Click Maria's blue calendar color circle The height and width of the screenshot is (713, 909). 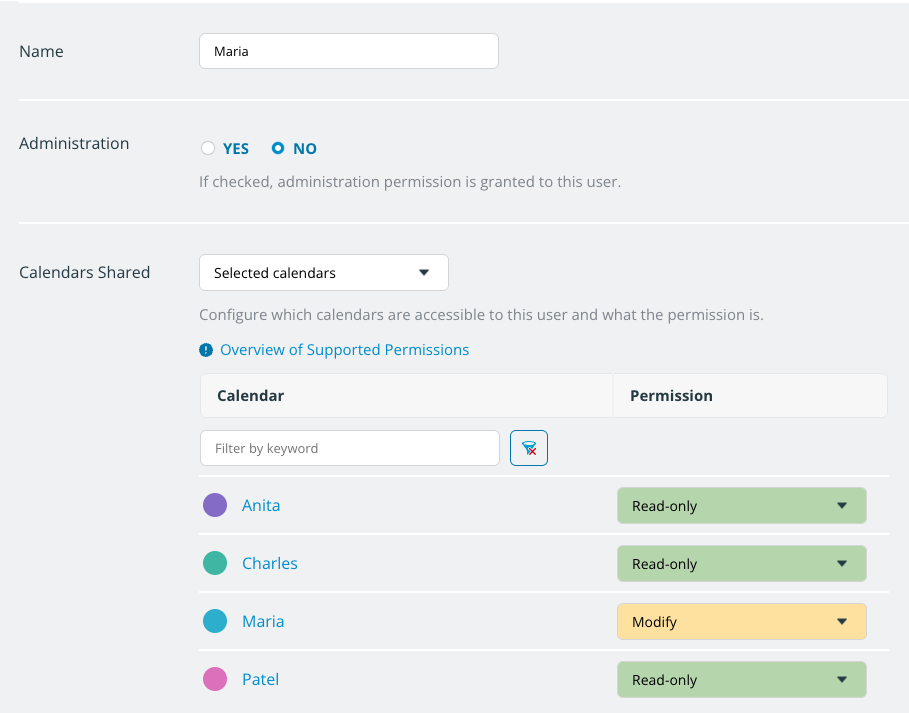click(215, 621)
